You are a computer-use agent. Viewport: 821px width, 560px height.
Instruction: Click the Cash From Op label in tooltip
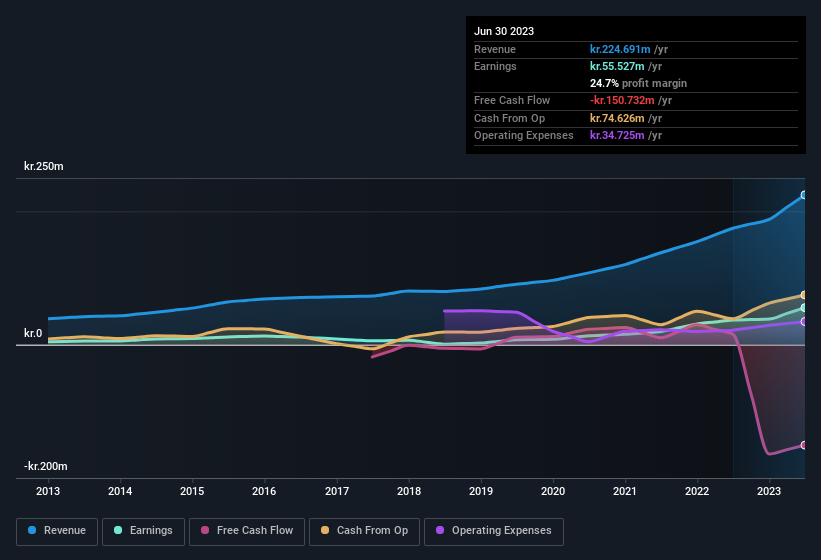(509, 118)
